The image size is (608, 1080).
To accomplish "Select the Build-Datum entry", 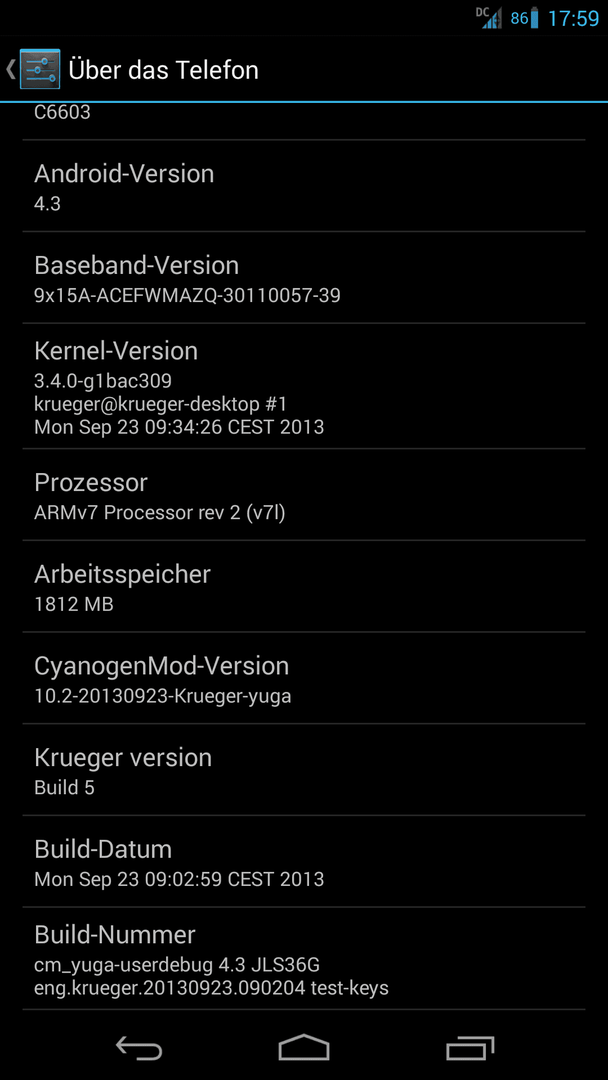I will [304, 862].
